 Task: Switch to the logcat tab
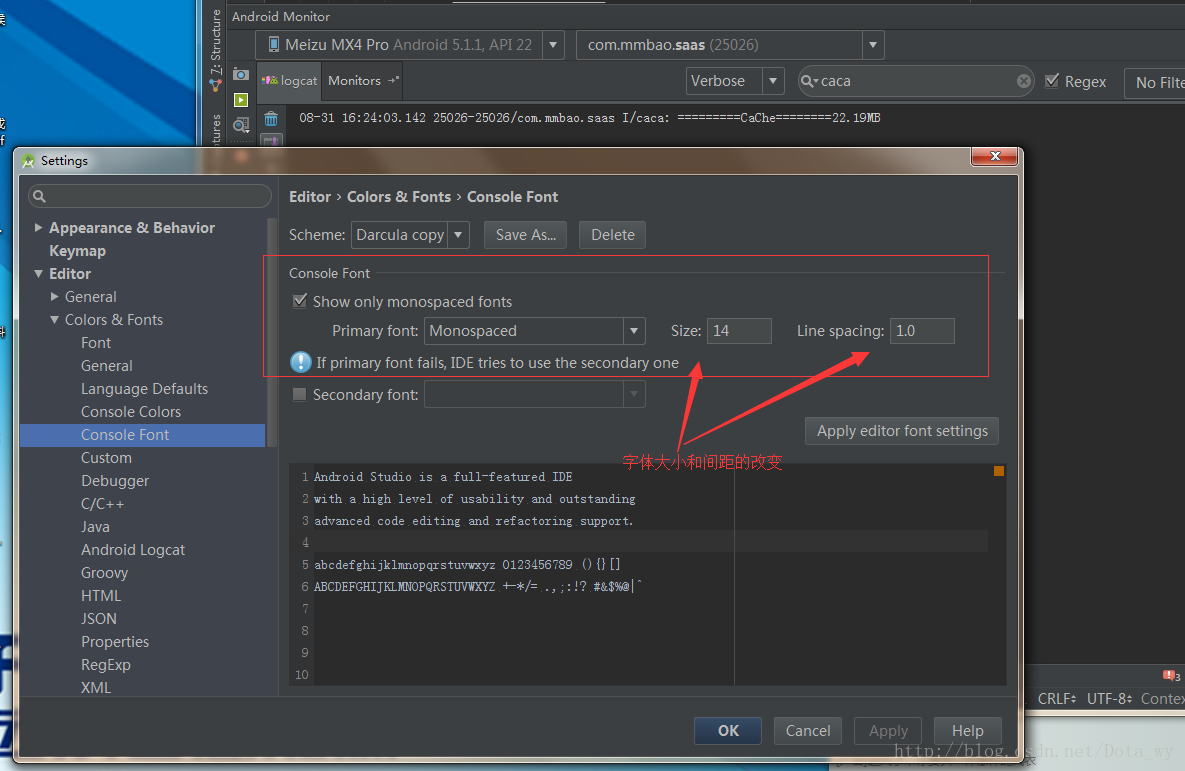click(x=289, y=81)
